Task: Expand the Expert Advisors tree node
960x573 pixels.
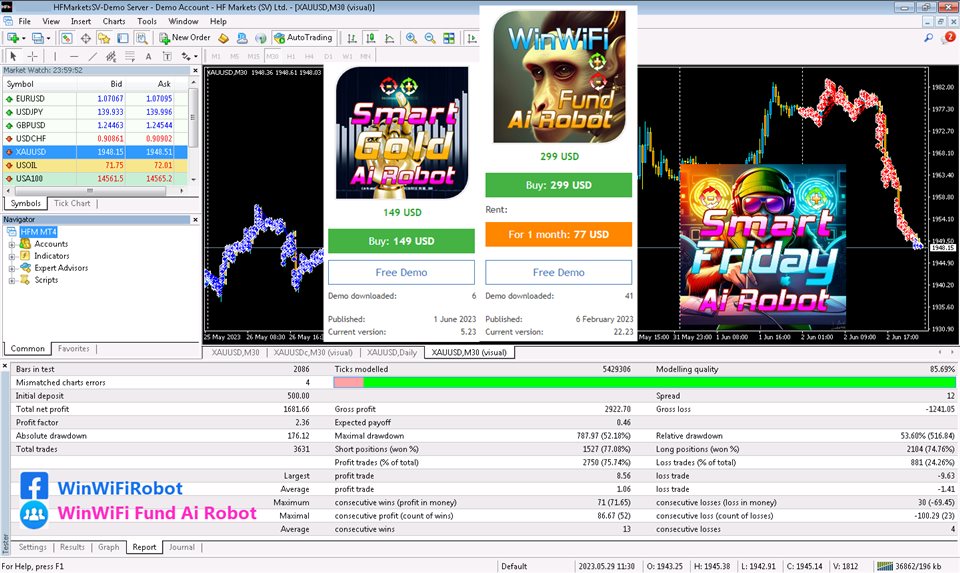Action: 13,268
